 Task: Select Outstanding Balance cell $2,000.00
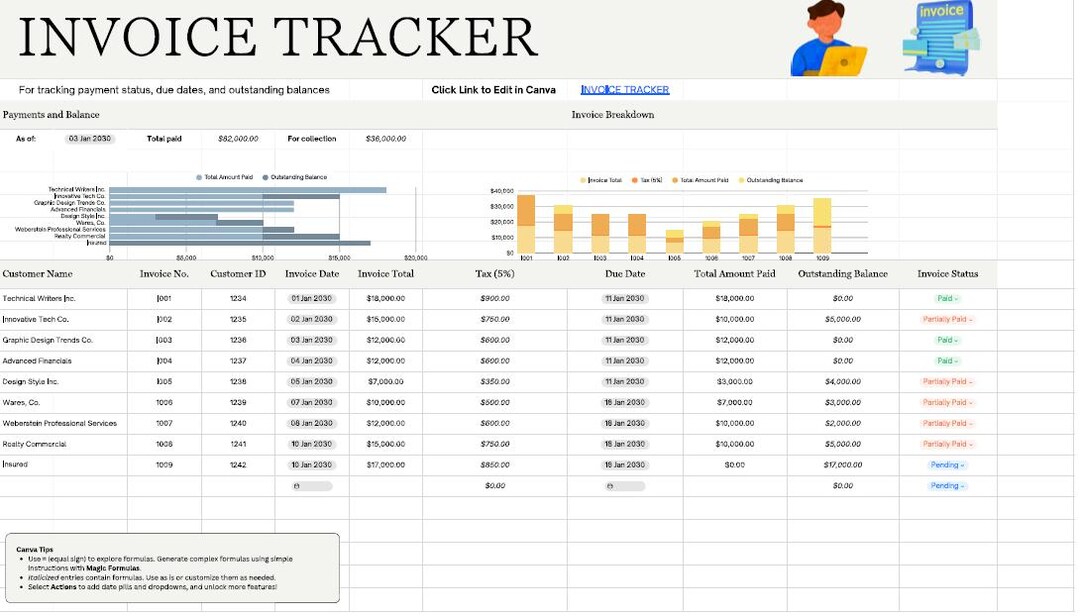click(x=843, y=424)
